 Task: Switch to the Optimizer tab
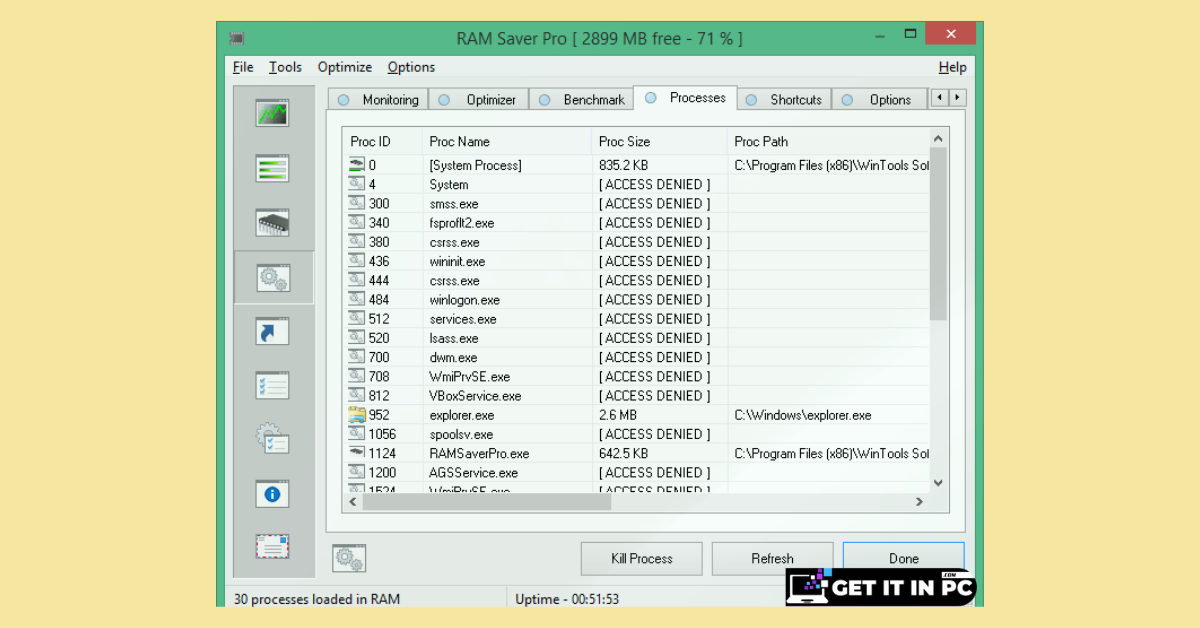479,100
